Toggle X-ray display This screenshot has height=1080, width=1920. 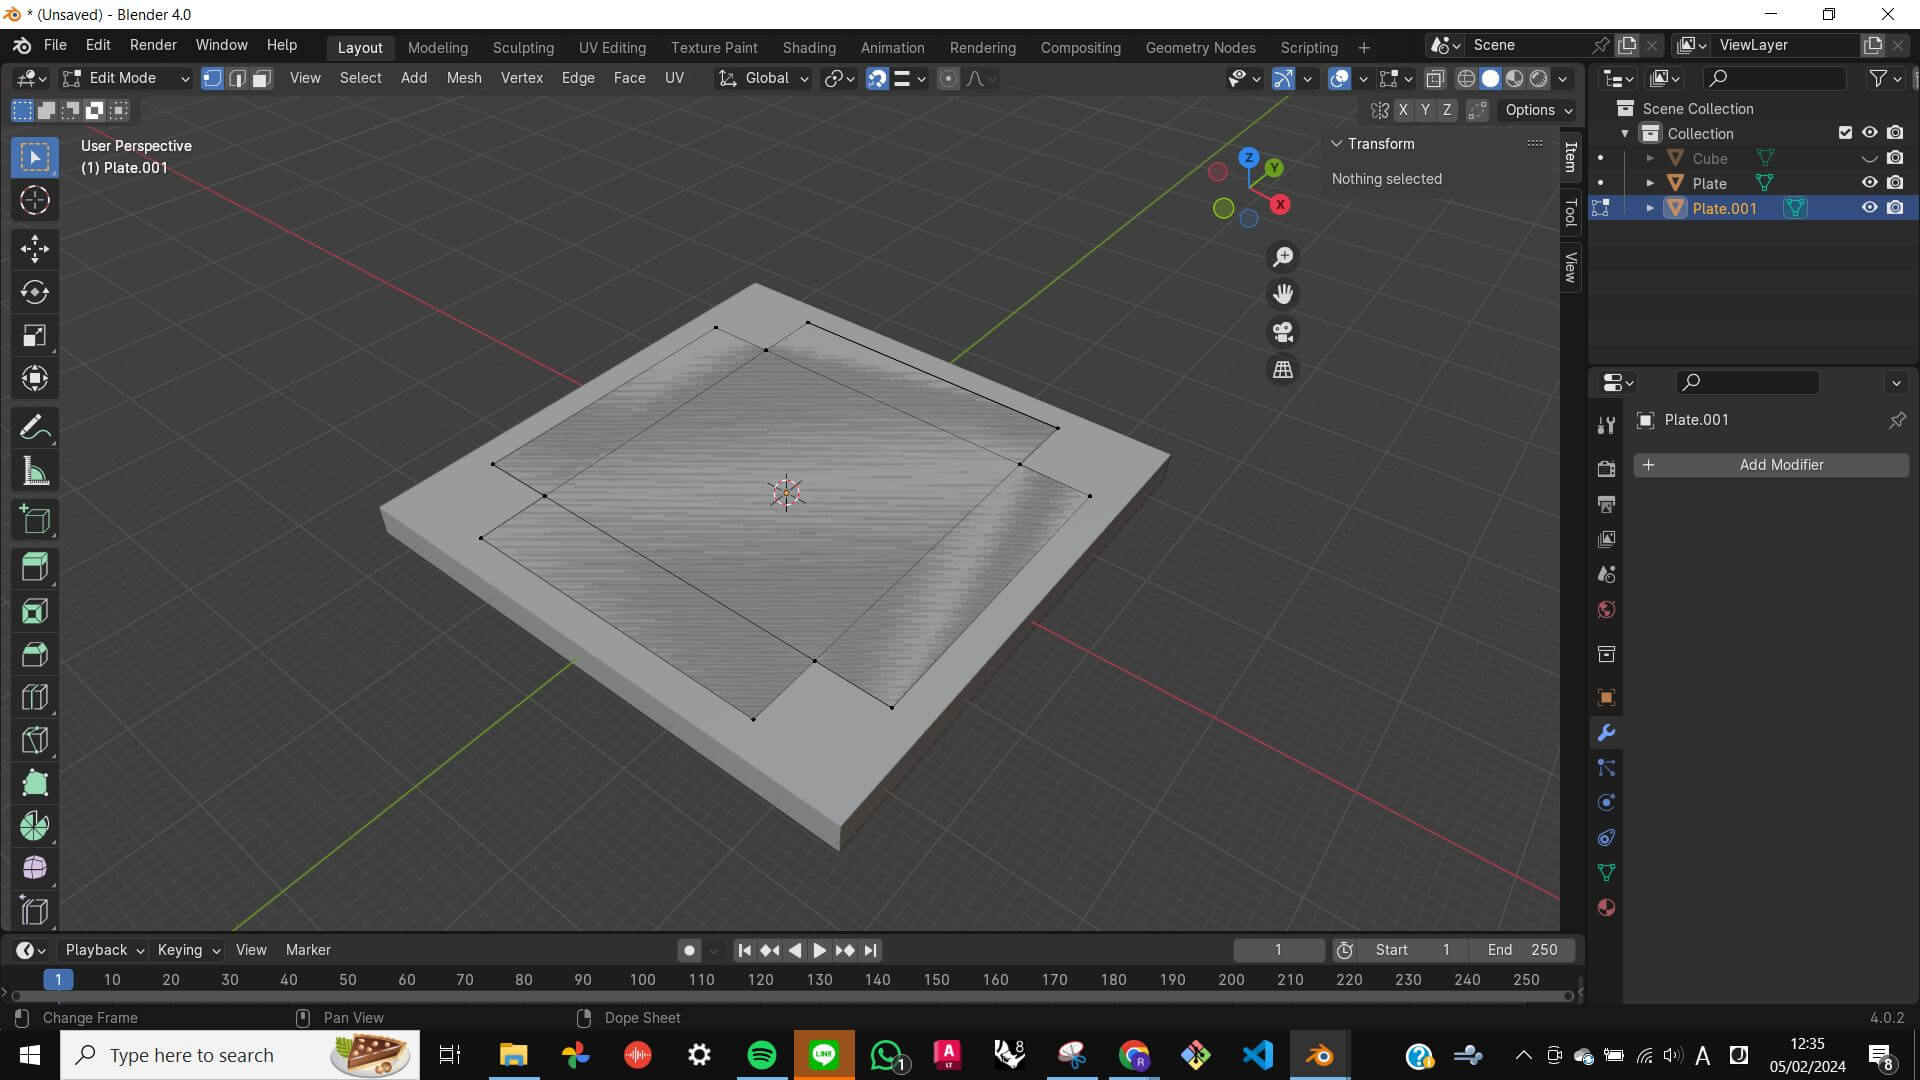(1435, 78)
